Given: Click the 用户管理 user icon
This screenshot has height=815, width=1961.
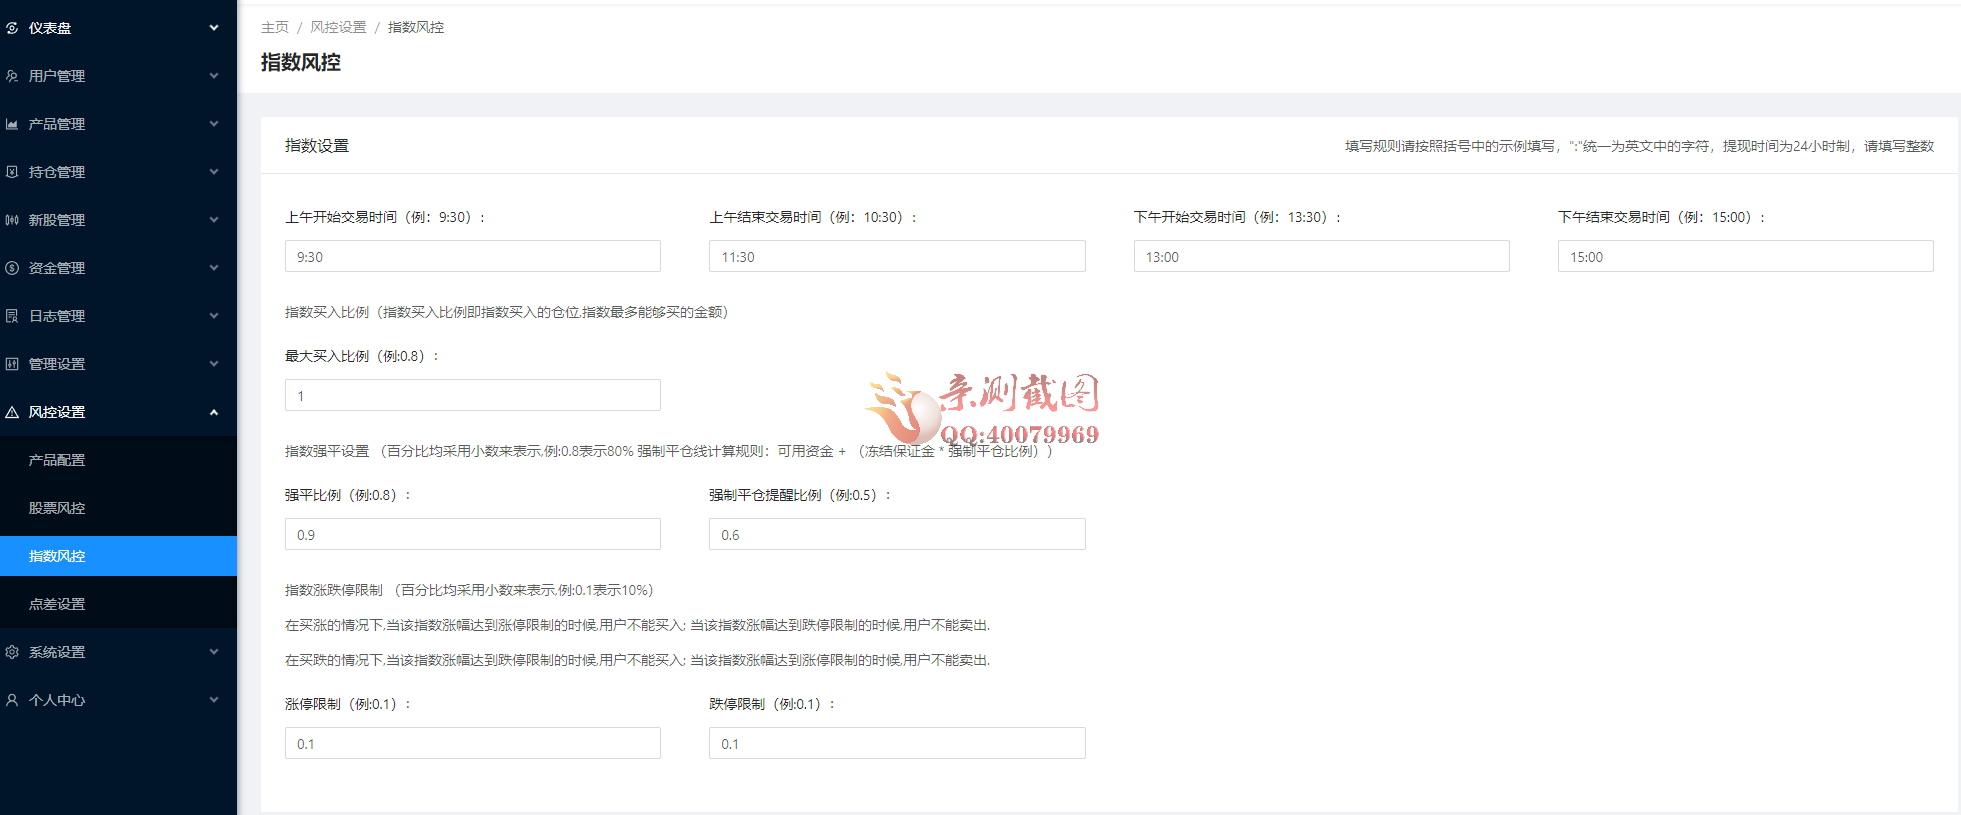Looking at the screenshot, I should point(12,76).
